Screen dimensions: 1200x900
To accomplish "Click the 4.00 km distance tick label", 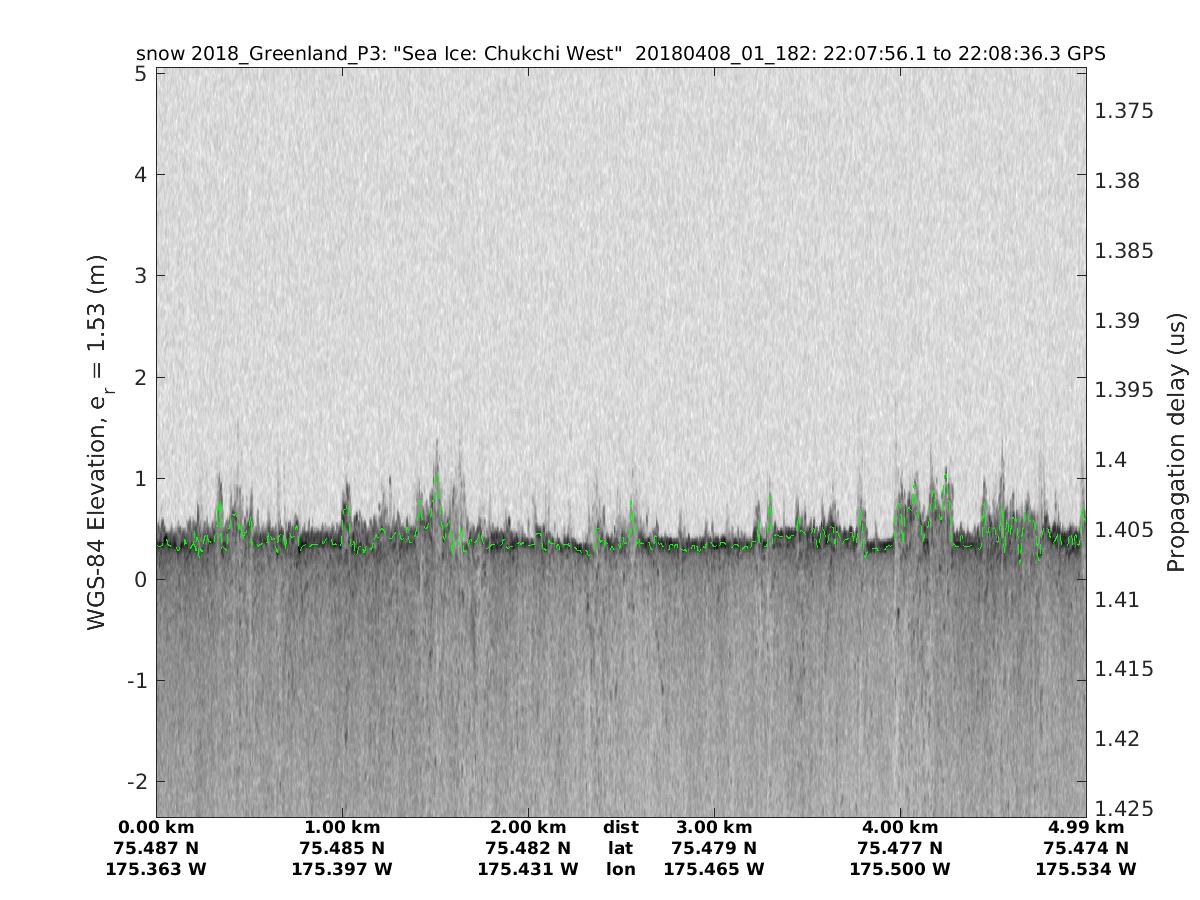I will [x=900, y=827].
